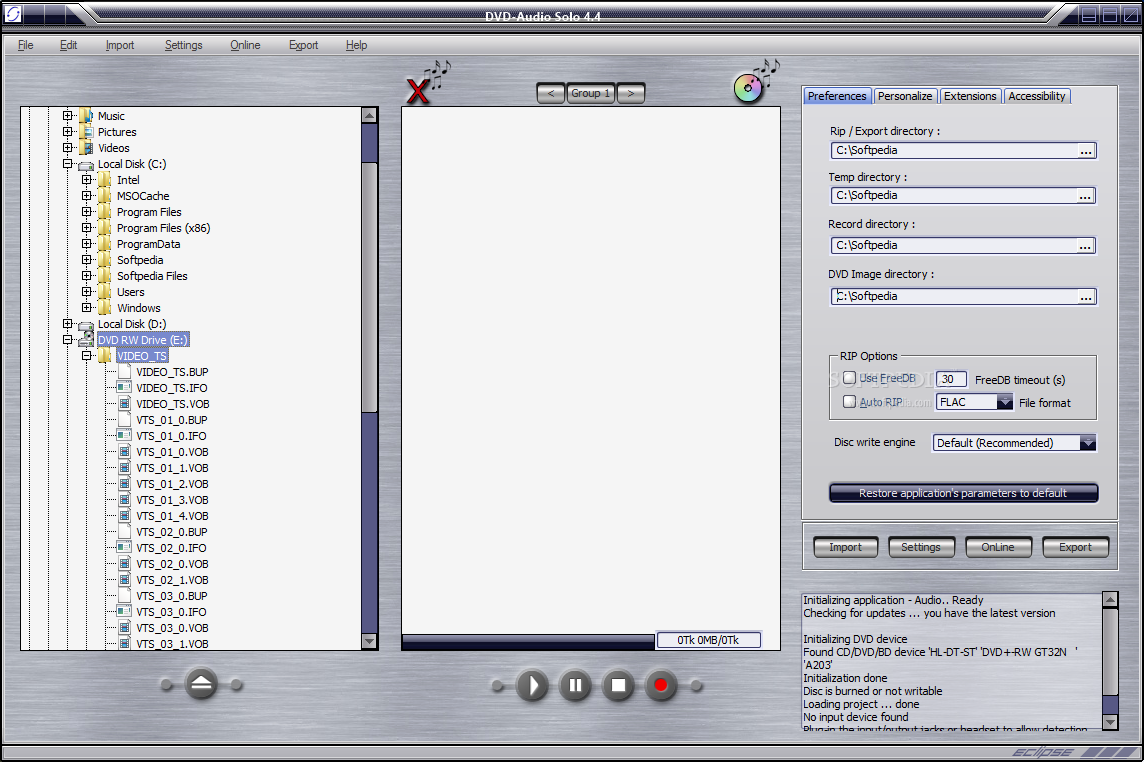Click the Program Files (x86) folder icon
Viewport: 1144px width, 762px height.
click(105, 228)
